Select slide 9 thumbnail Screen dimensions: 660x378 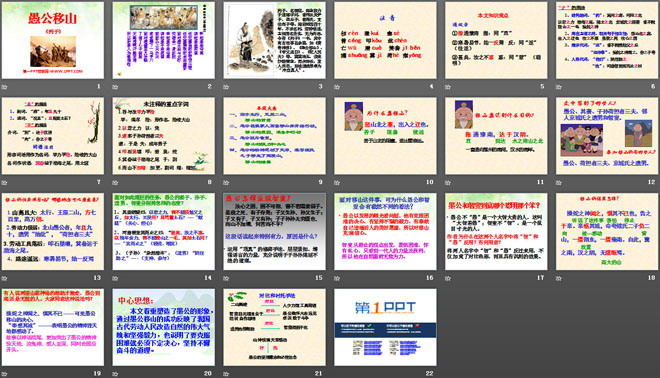coord(274,136)
